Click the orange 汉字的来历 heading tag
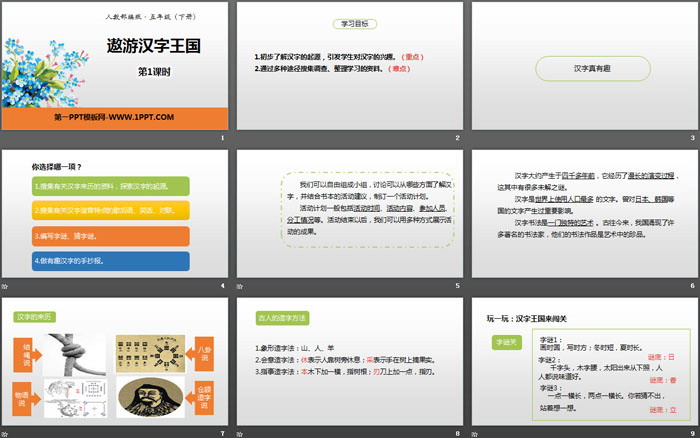The width and height of the screenshot is (700, 438). (32, 318)
